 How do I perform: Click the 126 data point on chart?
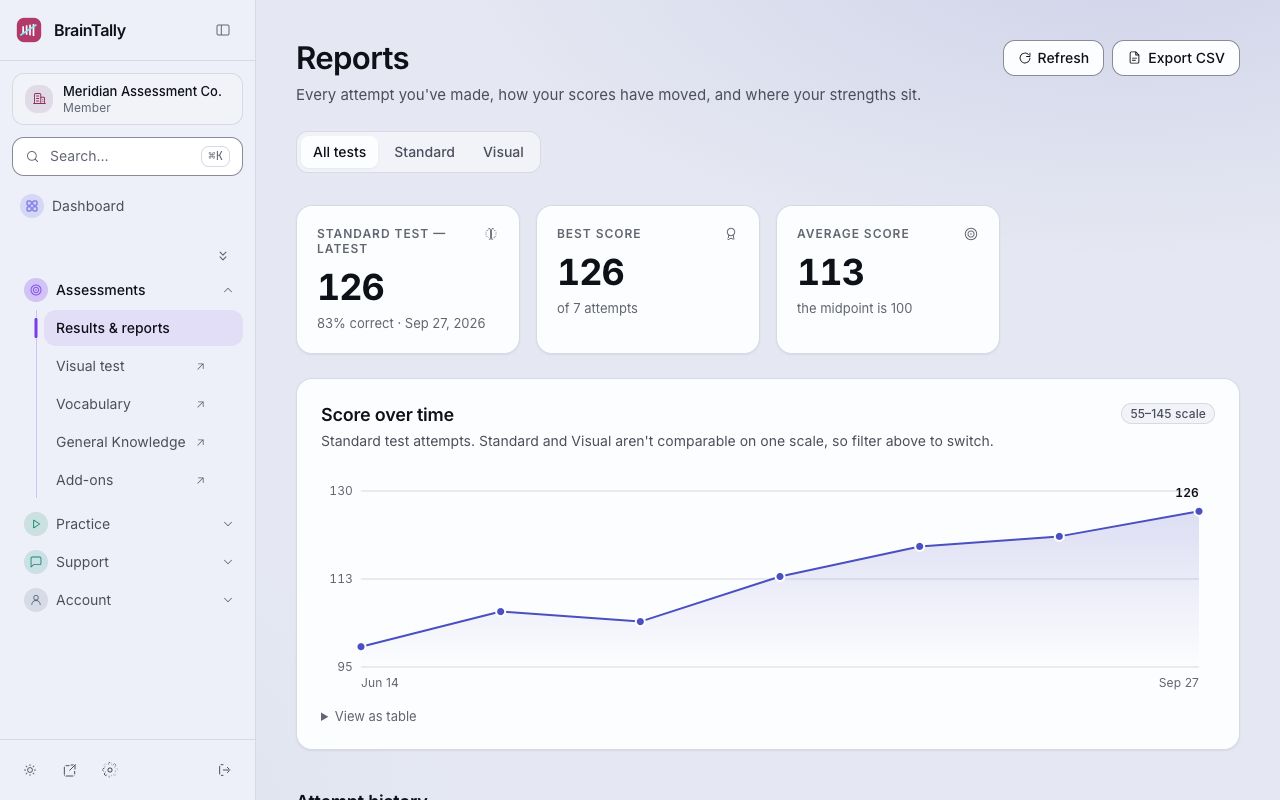1199,511
